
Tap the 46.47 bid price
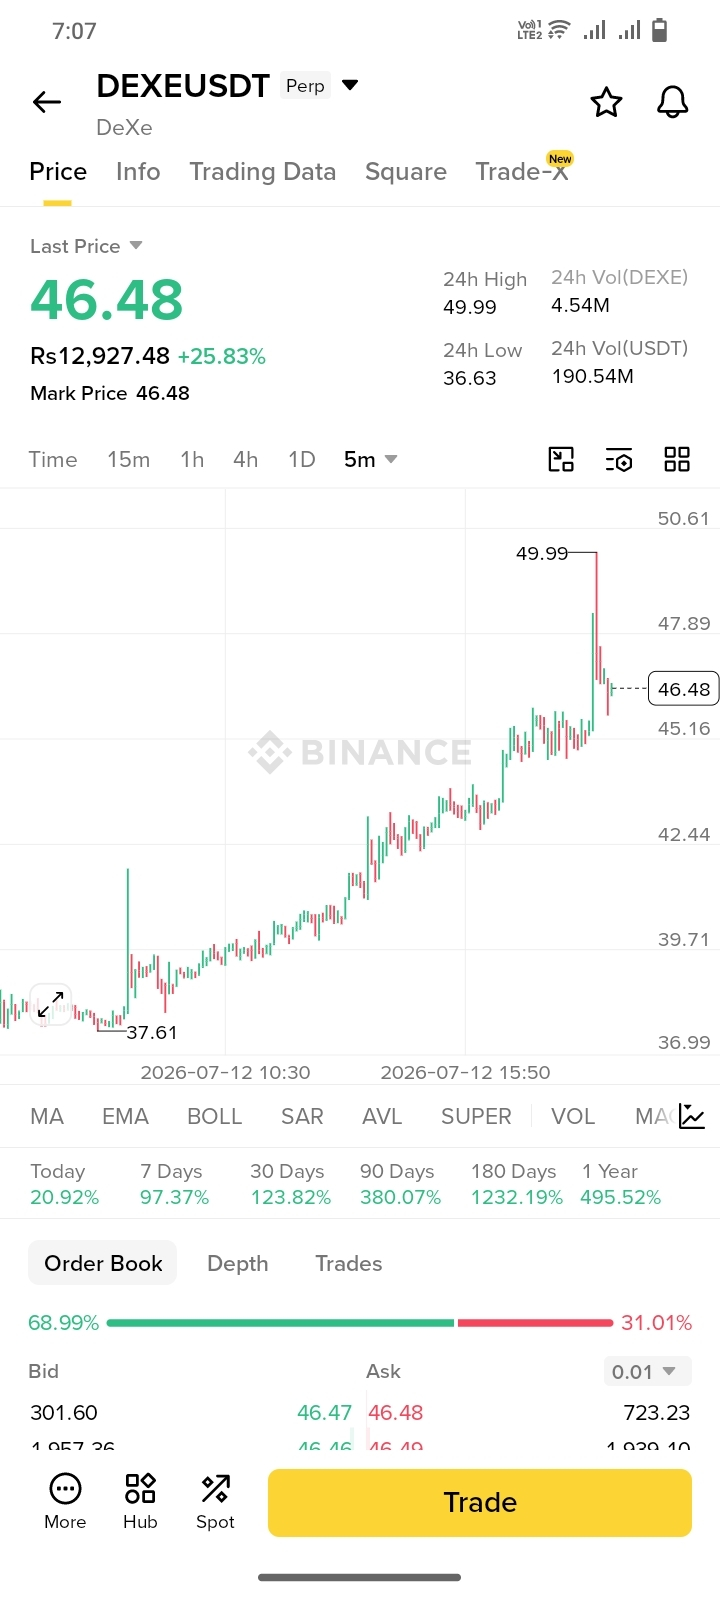coord(325,1413)
